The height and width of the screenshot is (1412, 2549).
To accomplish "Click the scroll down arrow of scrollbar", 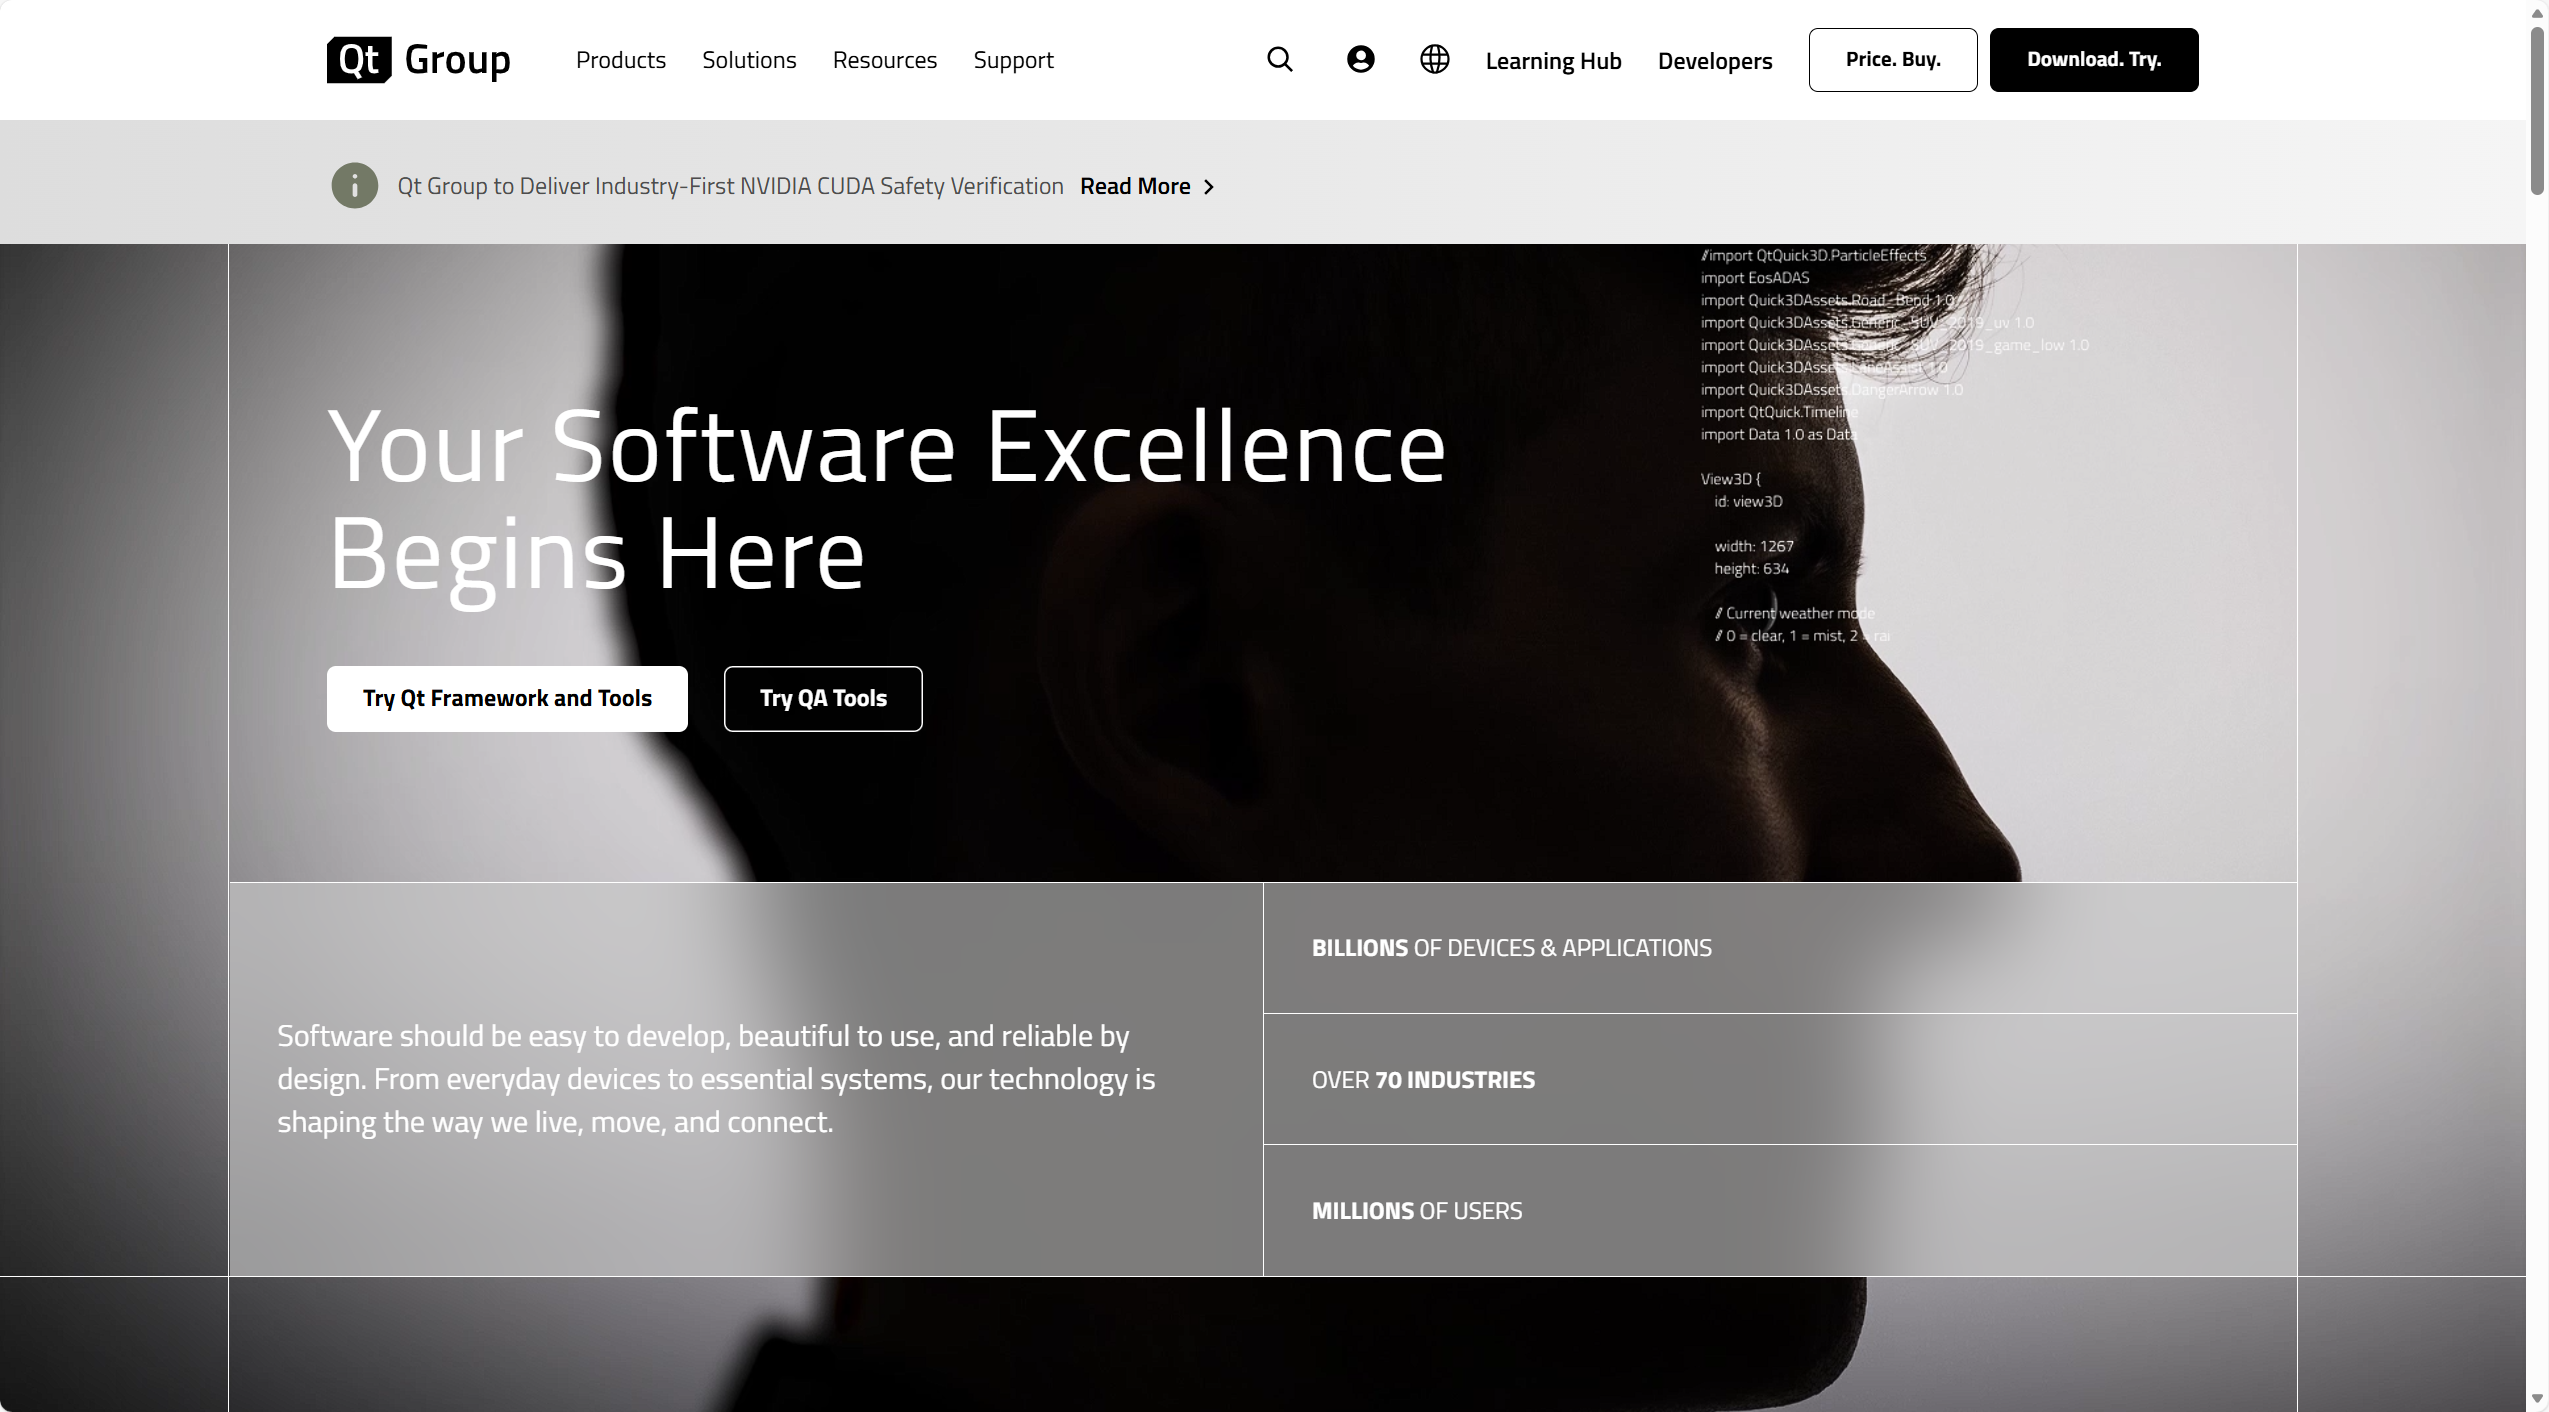I will (2536, 1398).
